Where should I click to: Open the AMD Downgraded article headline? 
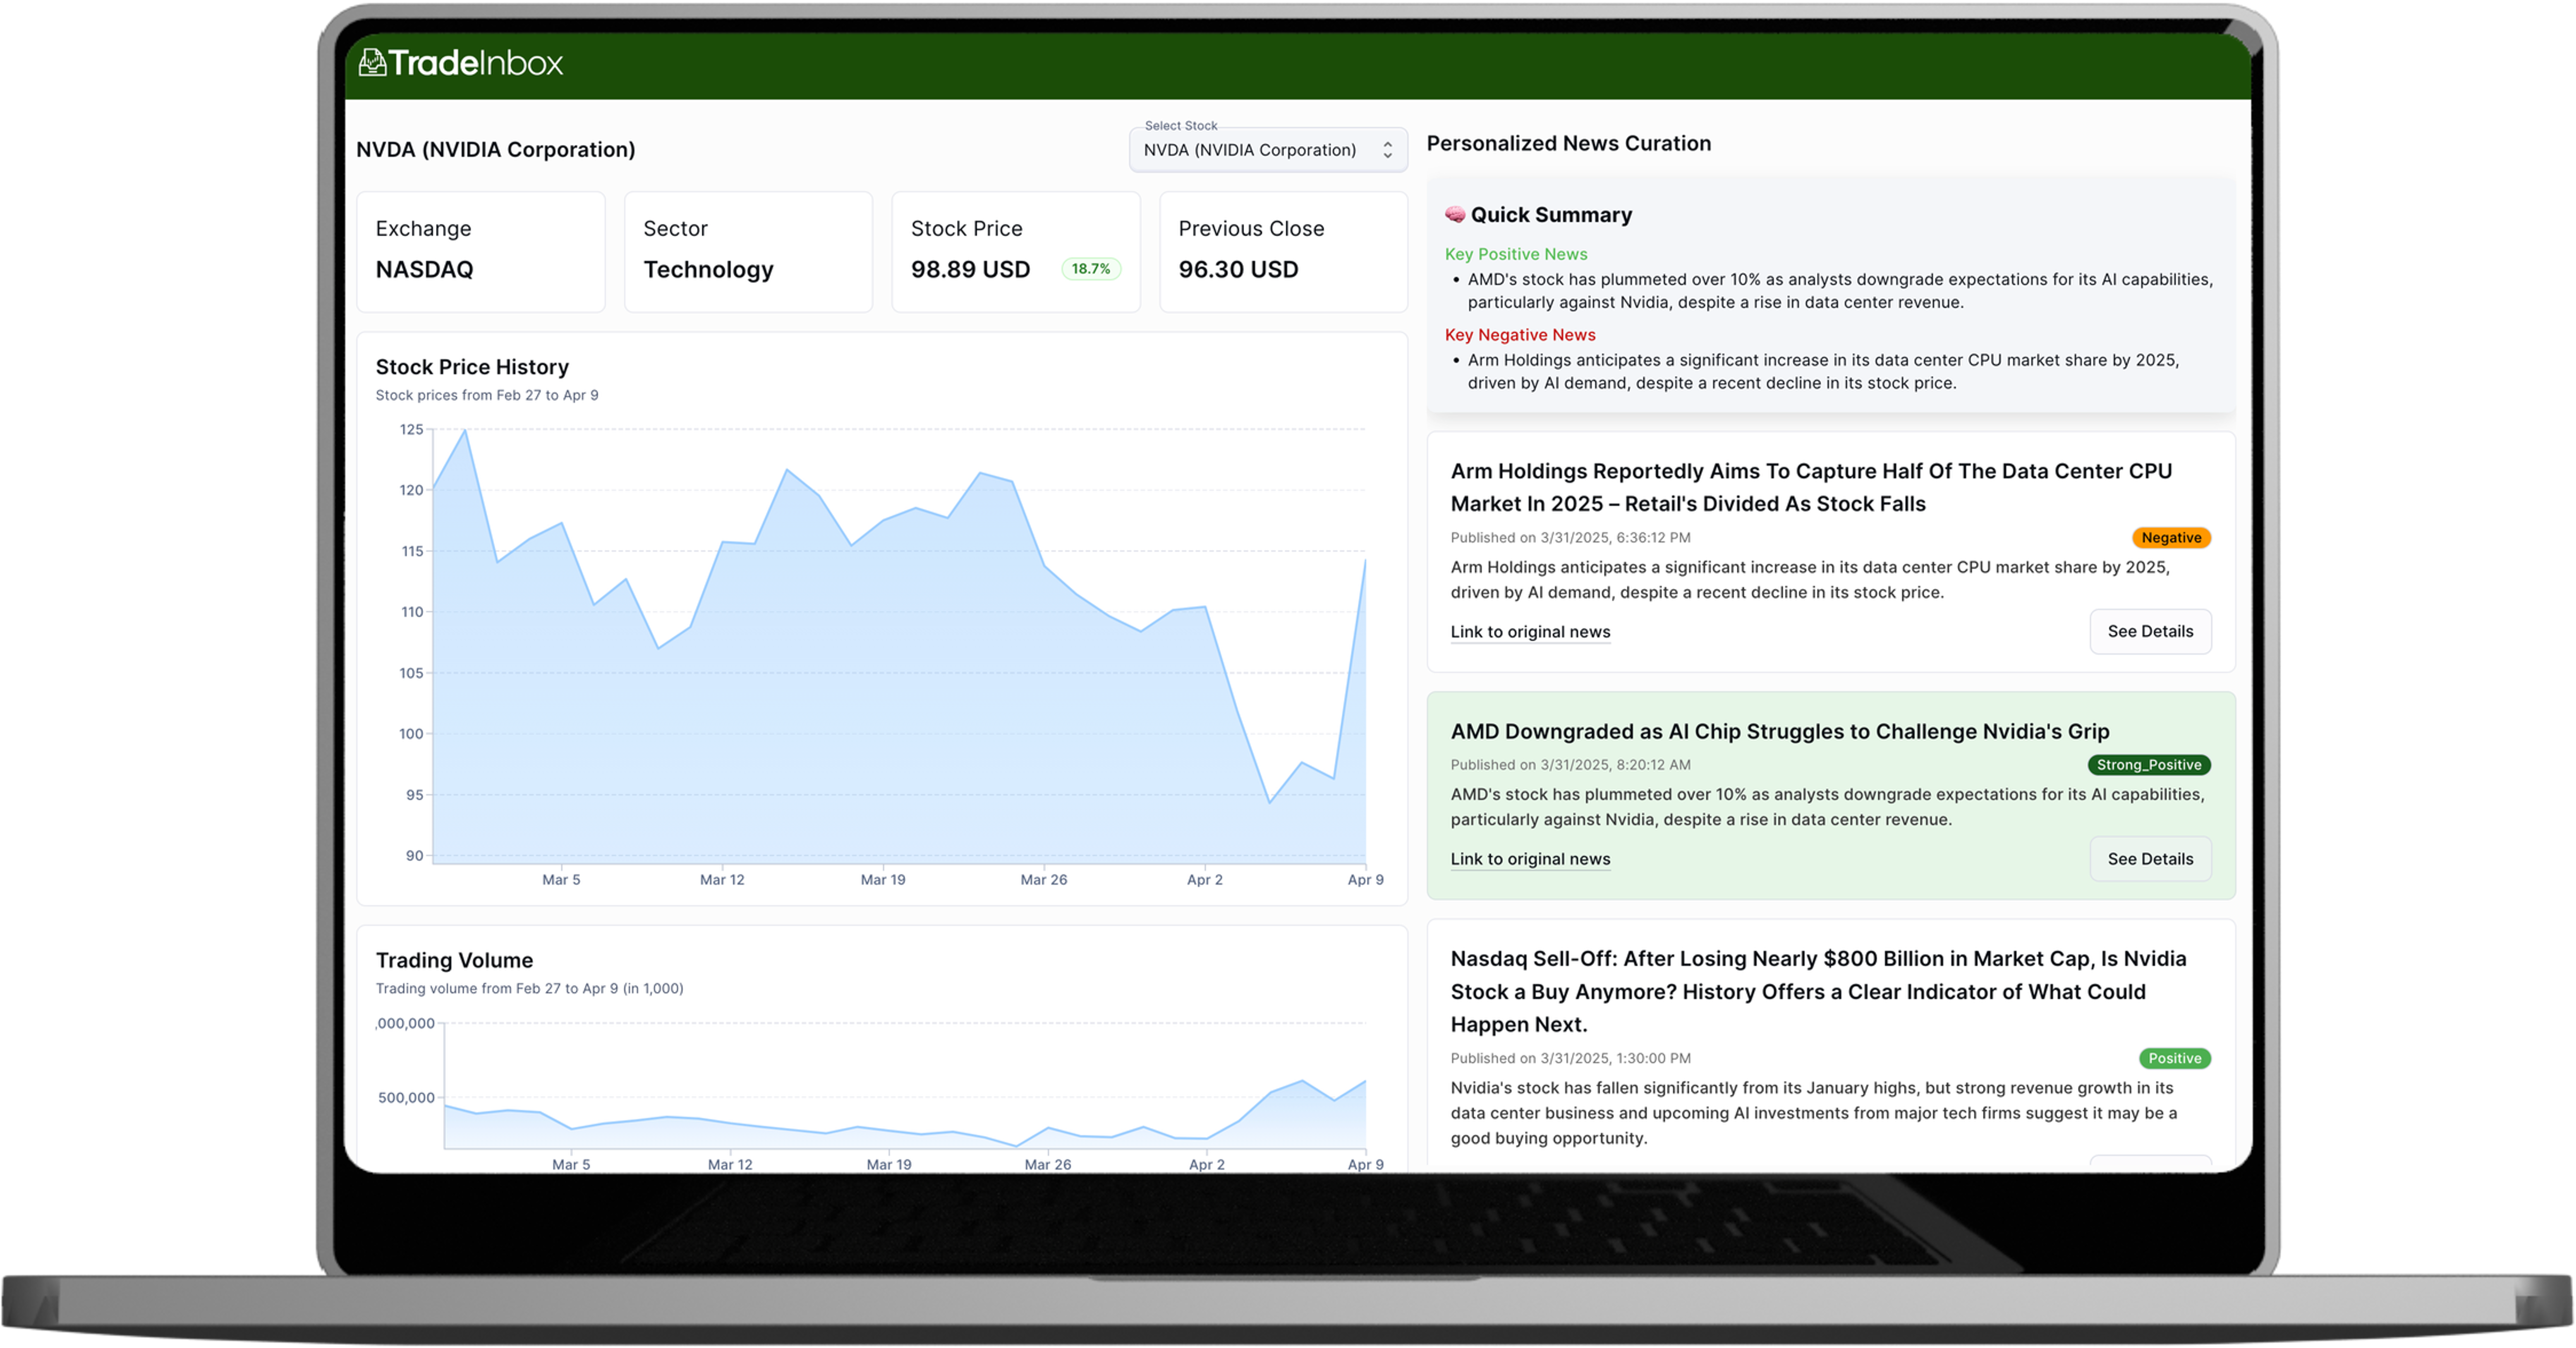click(x=1780, y=731)
